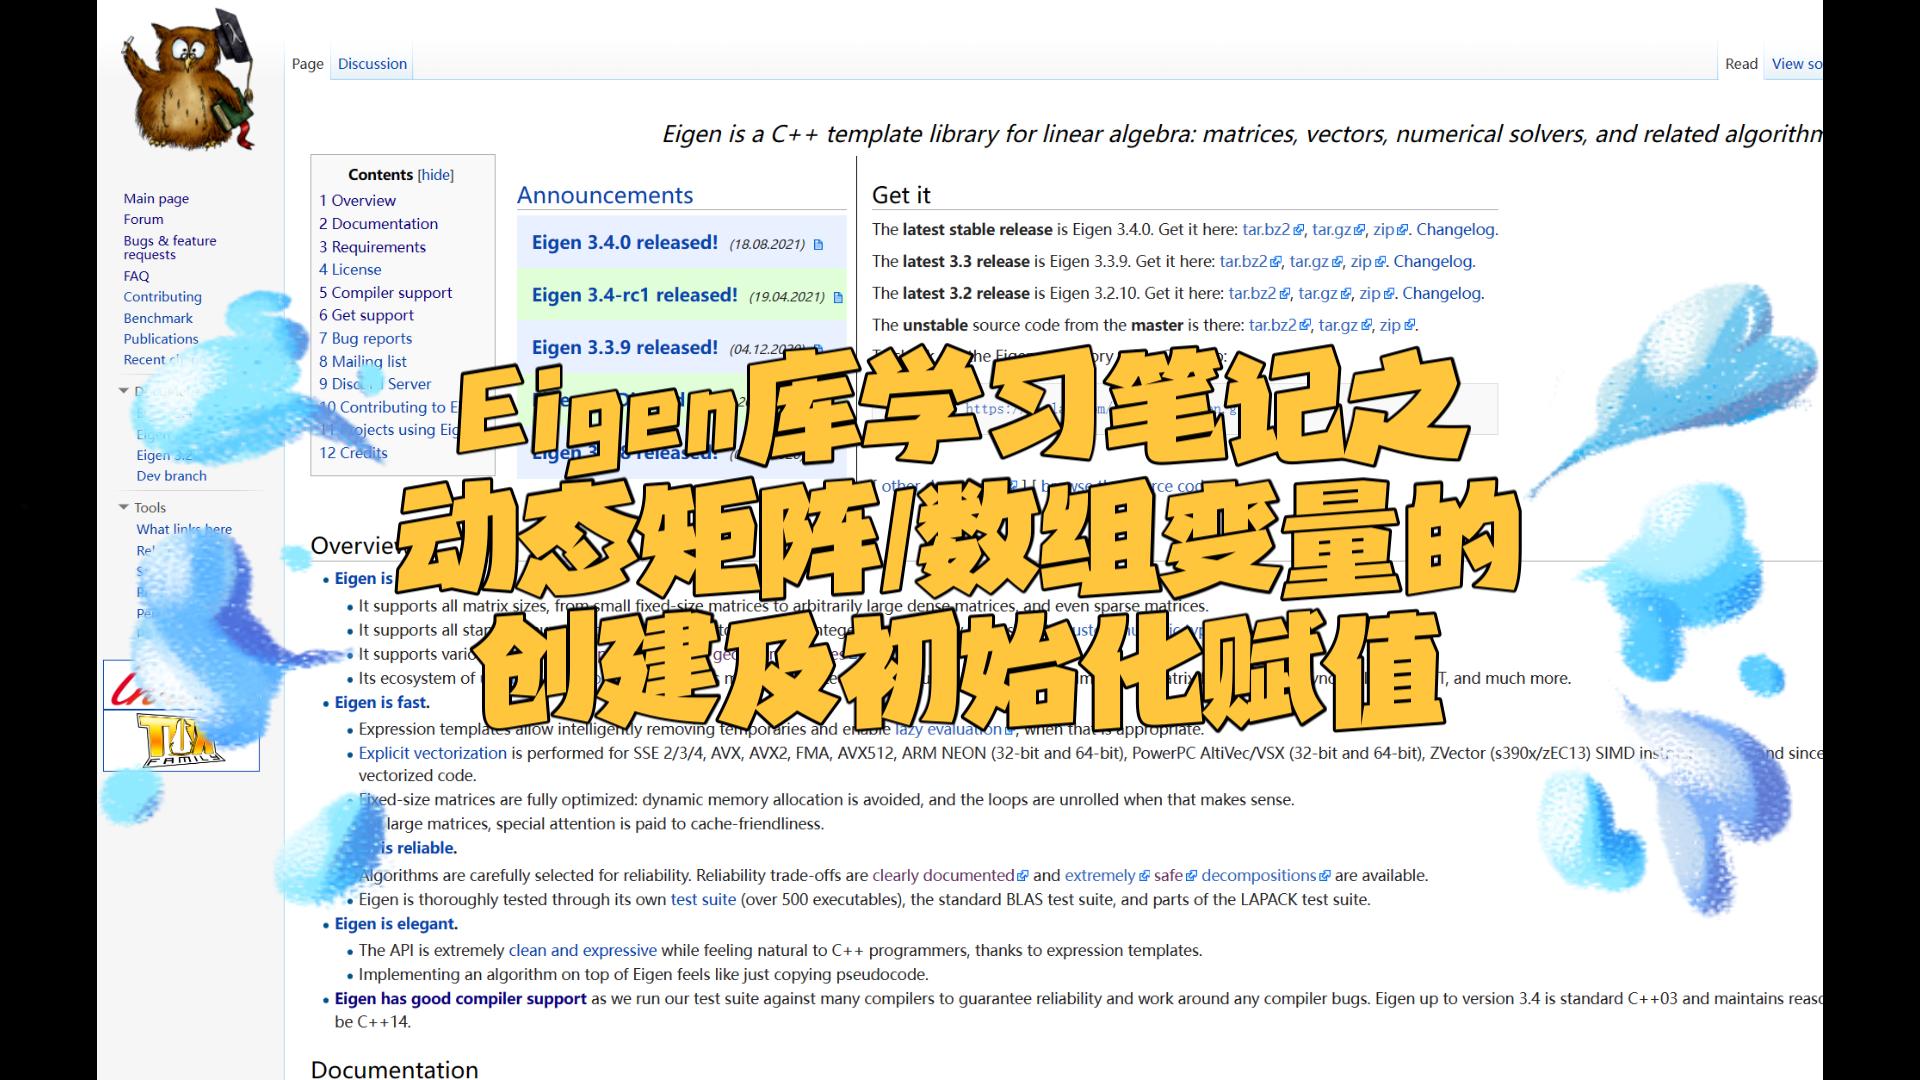This screenshot has width=1920, height=1080.
Task: Click the TuxFamily logo in the sidebar
Action: [181, 740]
